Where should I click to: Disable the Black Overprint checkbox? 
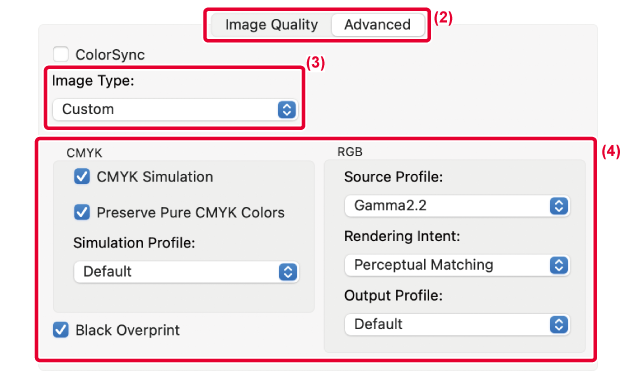click(x=61, y=330)
